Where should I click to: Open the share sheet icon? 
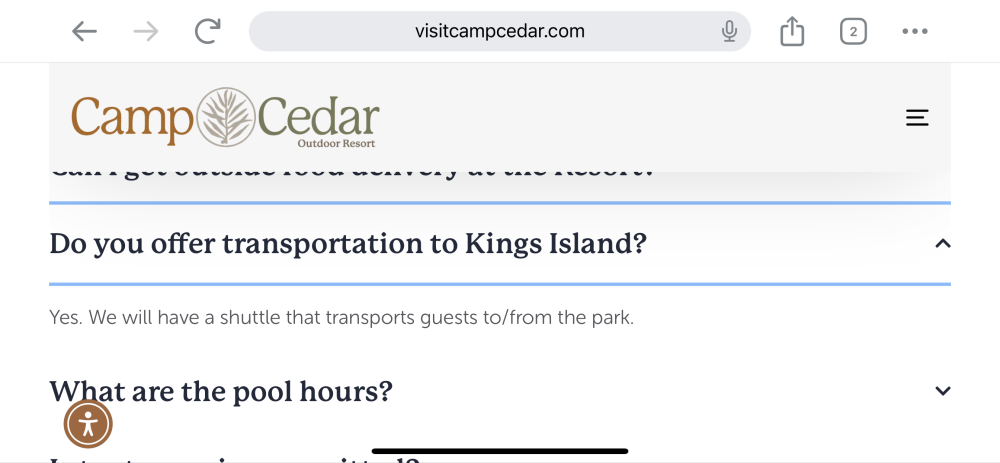point(792,32)
